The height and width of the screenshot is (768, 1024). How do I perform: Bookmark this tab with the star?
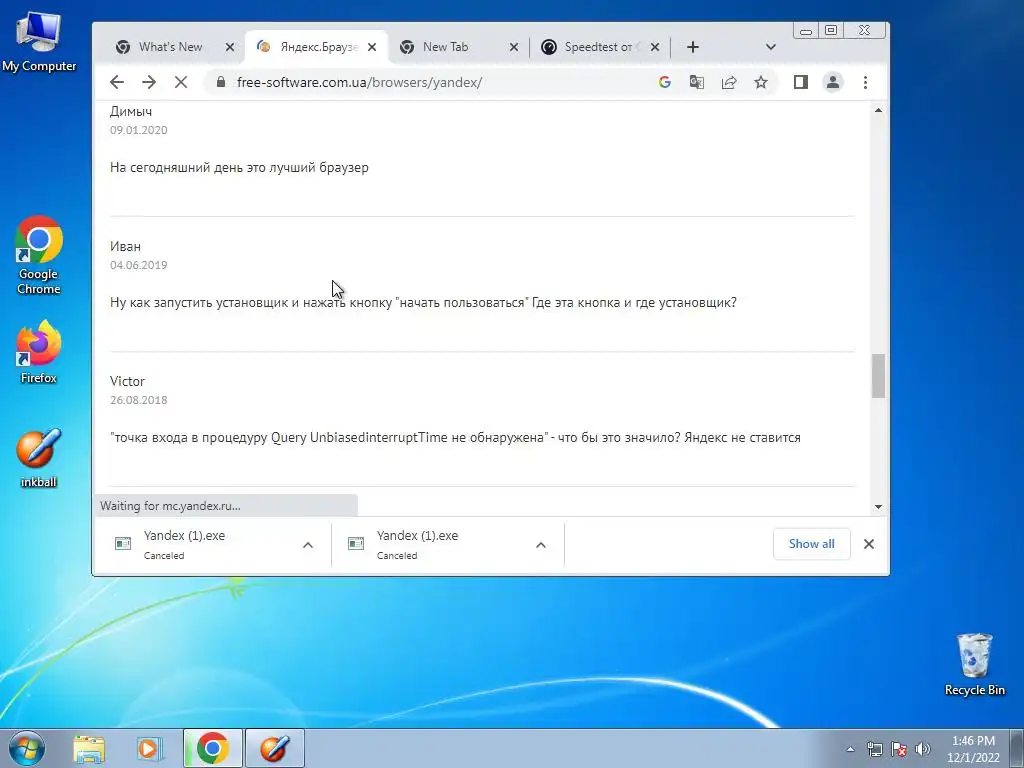[x=761, y=82]
